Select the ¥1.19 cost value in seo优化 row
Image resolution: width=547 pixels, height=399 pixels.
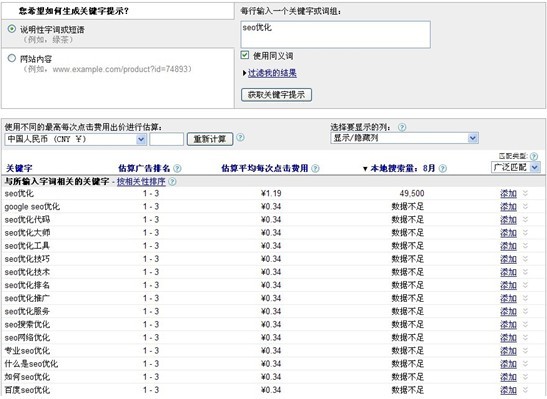point(271,193)
